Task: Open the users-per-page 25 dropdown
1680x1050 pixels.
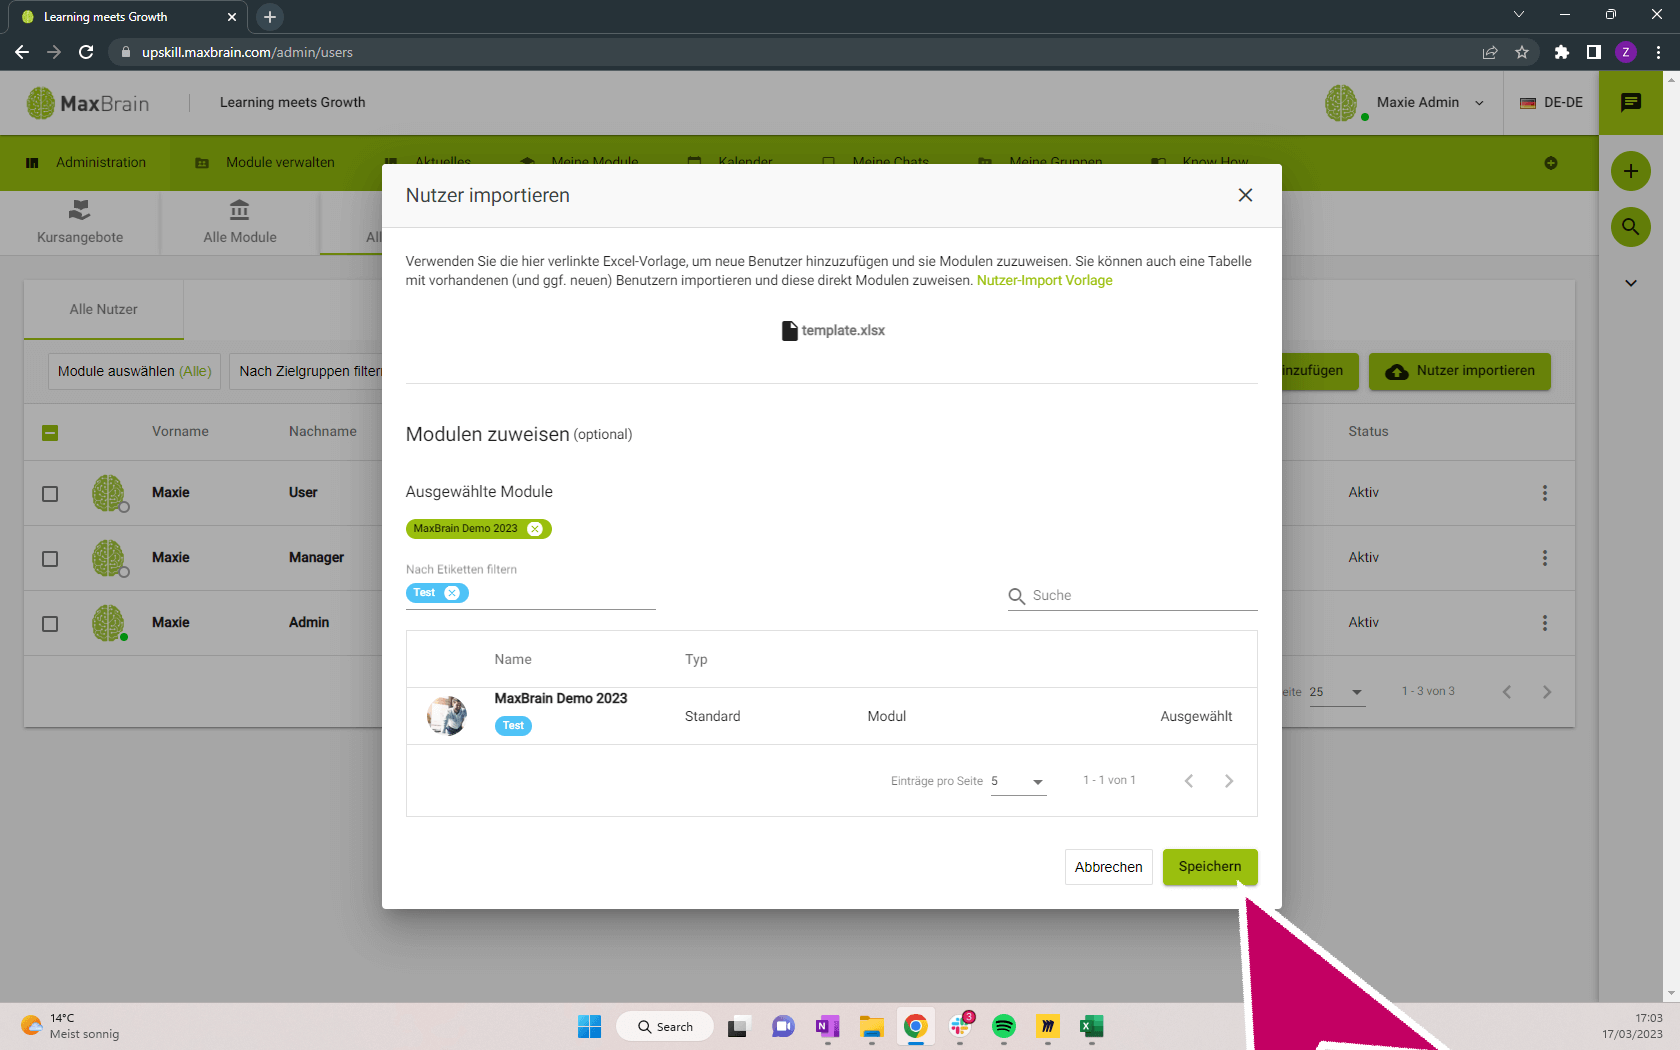Action: (1337, 692)
